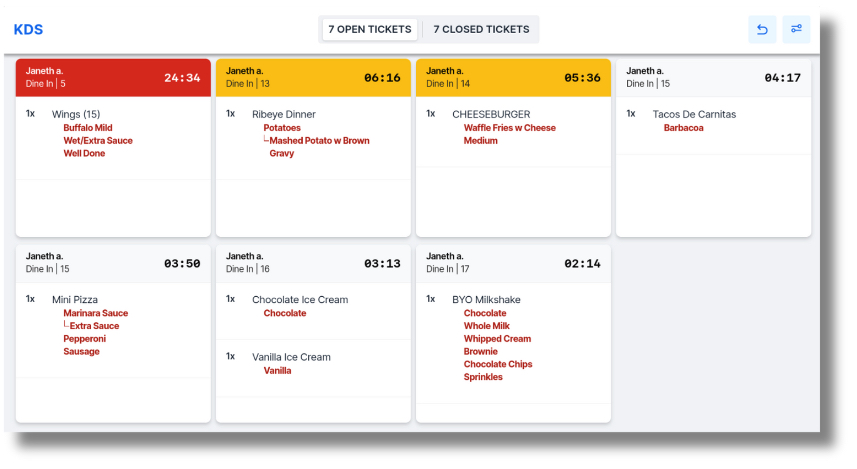The height and width of the screenshot is (469, 857).
Task: Click the KDS logo link
Action: tap(28, 30)
